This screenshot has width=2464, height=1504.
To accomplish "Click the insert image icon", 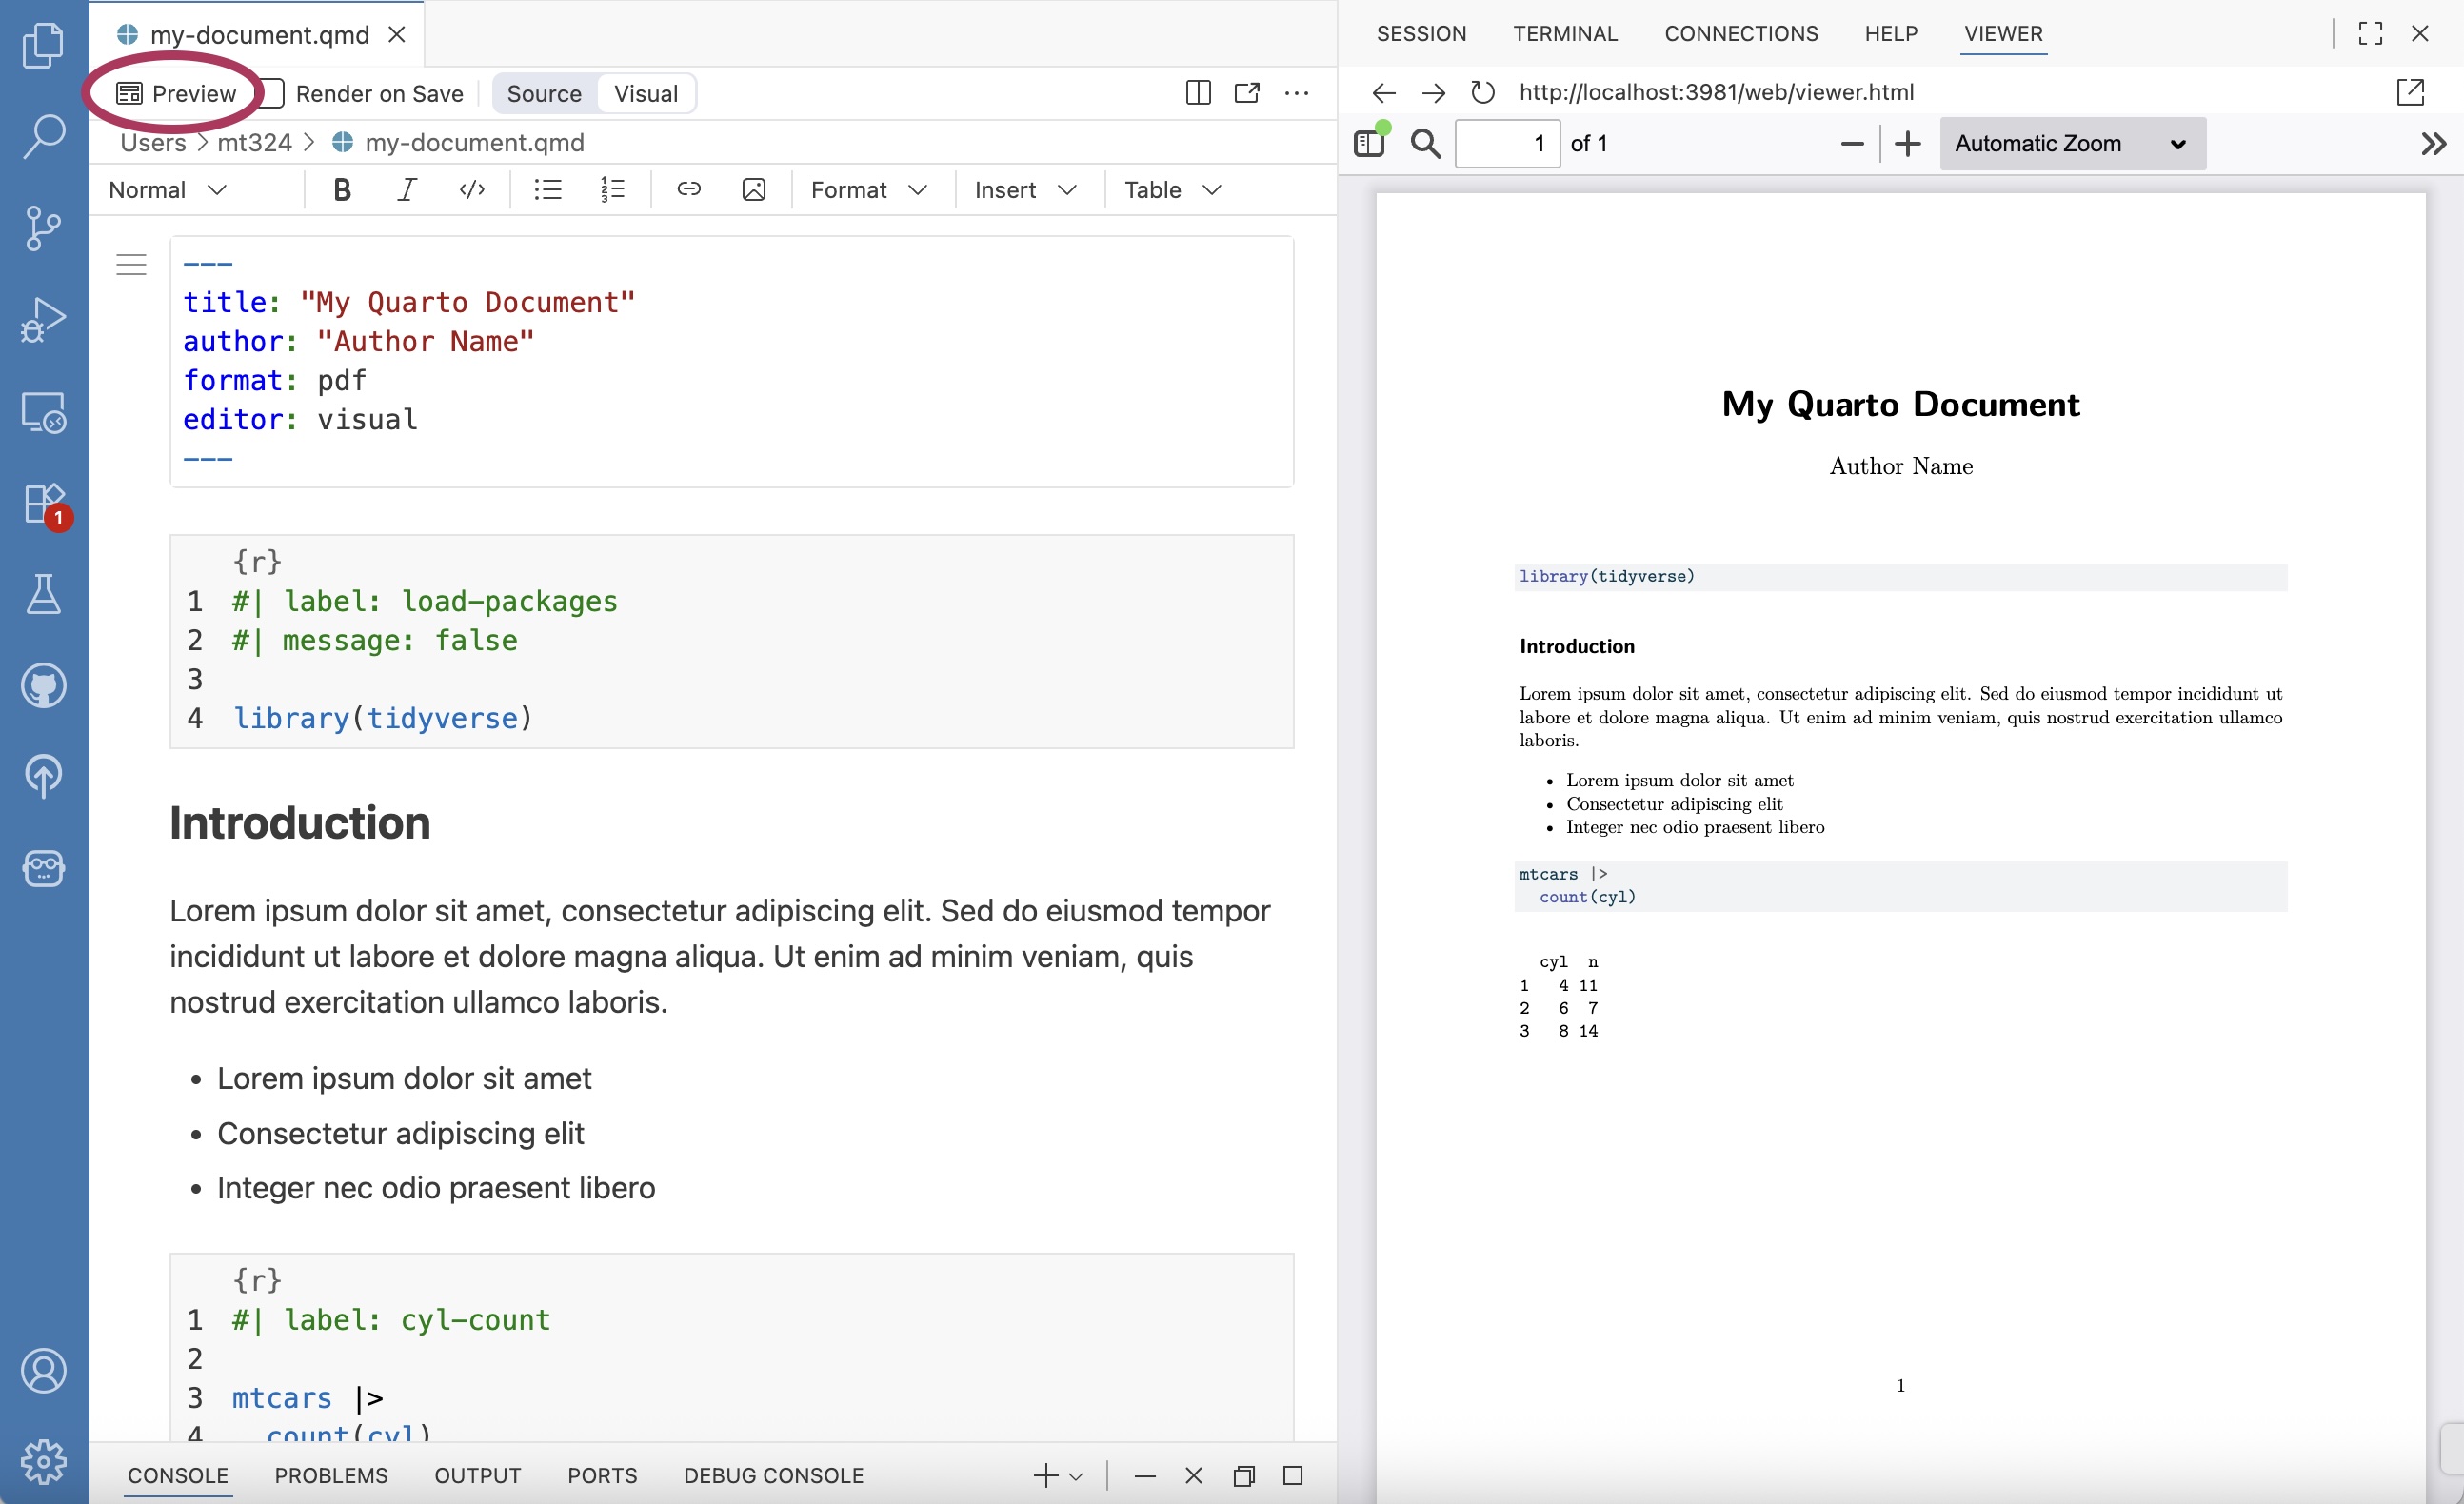I will coord(753,190).
